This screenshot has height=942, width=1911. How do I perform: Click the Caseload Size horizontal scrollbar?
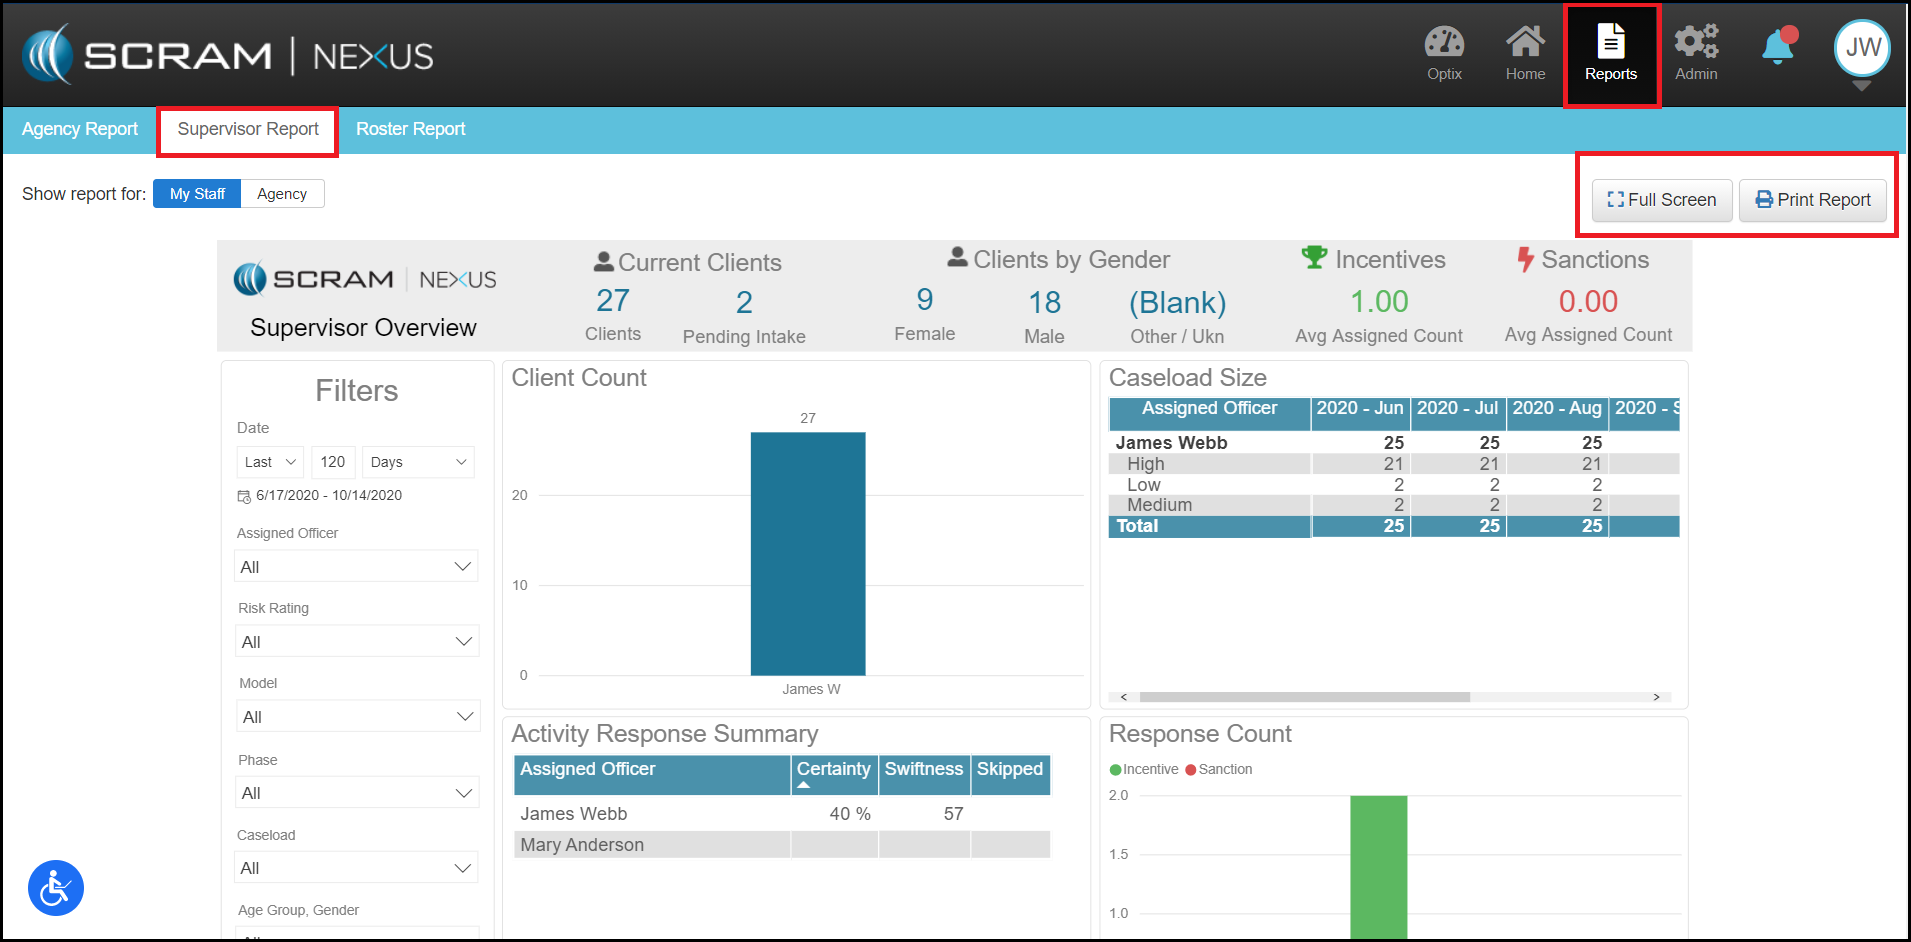coord(1304,697)
